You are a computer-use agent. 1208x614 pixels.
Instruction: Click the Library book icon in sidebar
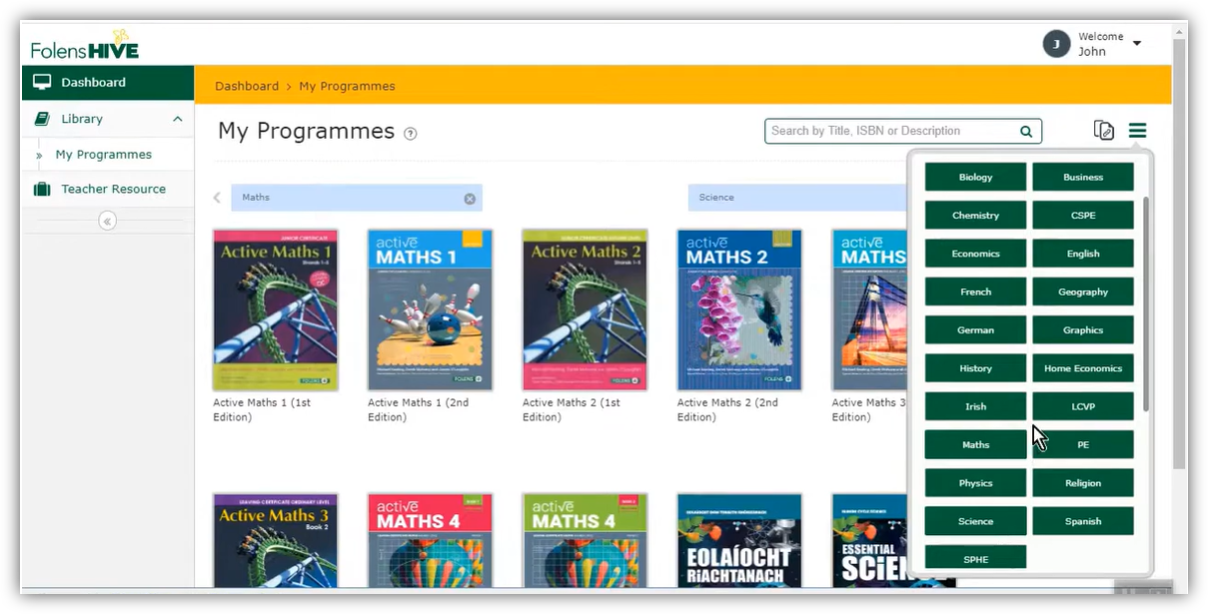coord(42,119)
